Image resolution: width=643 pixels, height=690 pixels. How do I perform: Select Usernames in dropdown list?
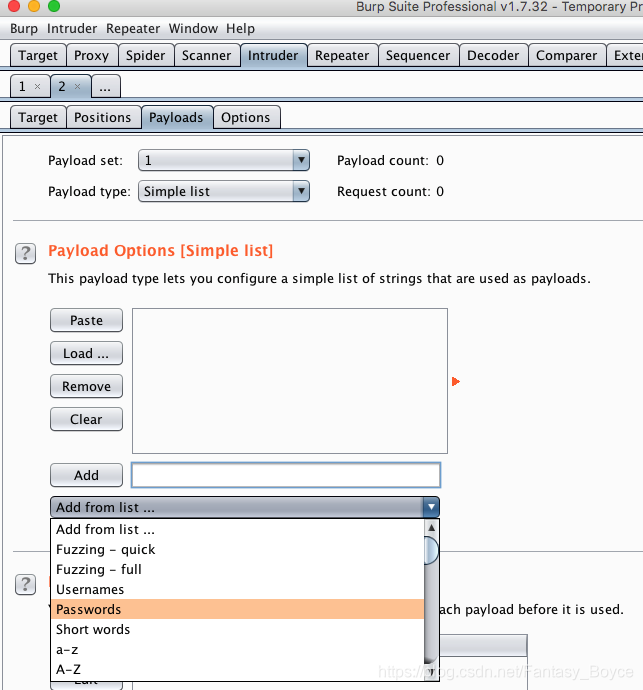point(237,590)
